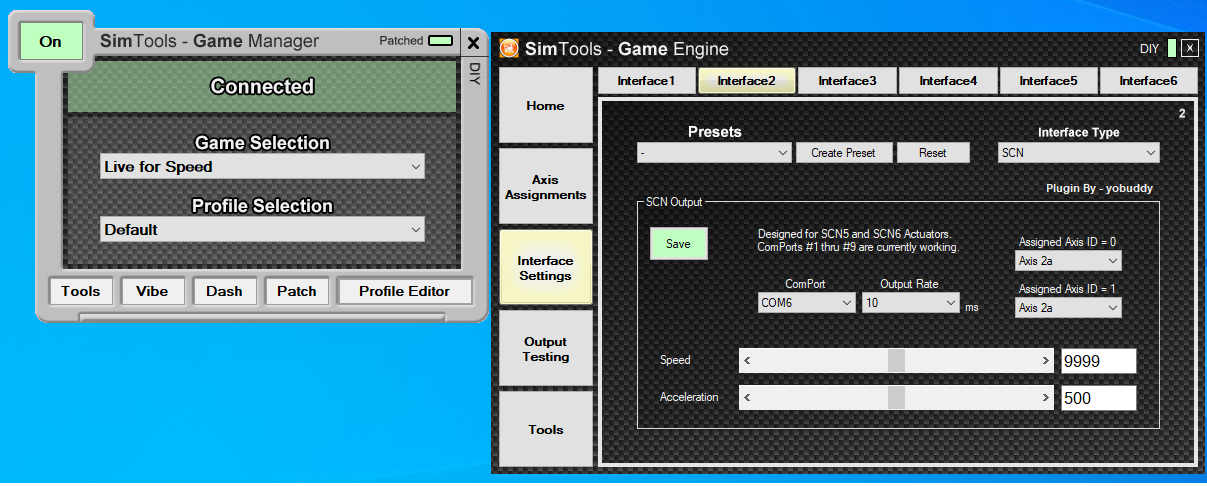Switch to the Interface2 tab
Screen dimensions: 1207x486
(x=747, y=81)
